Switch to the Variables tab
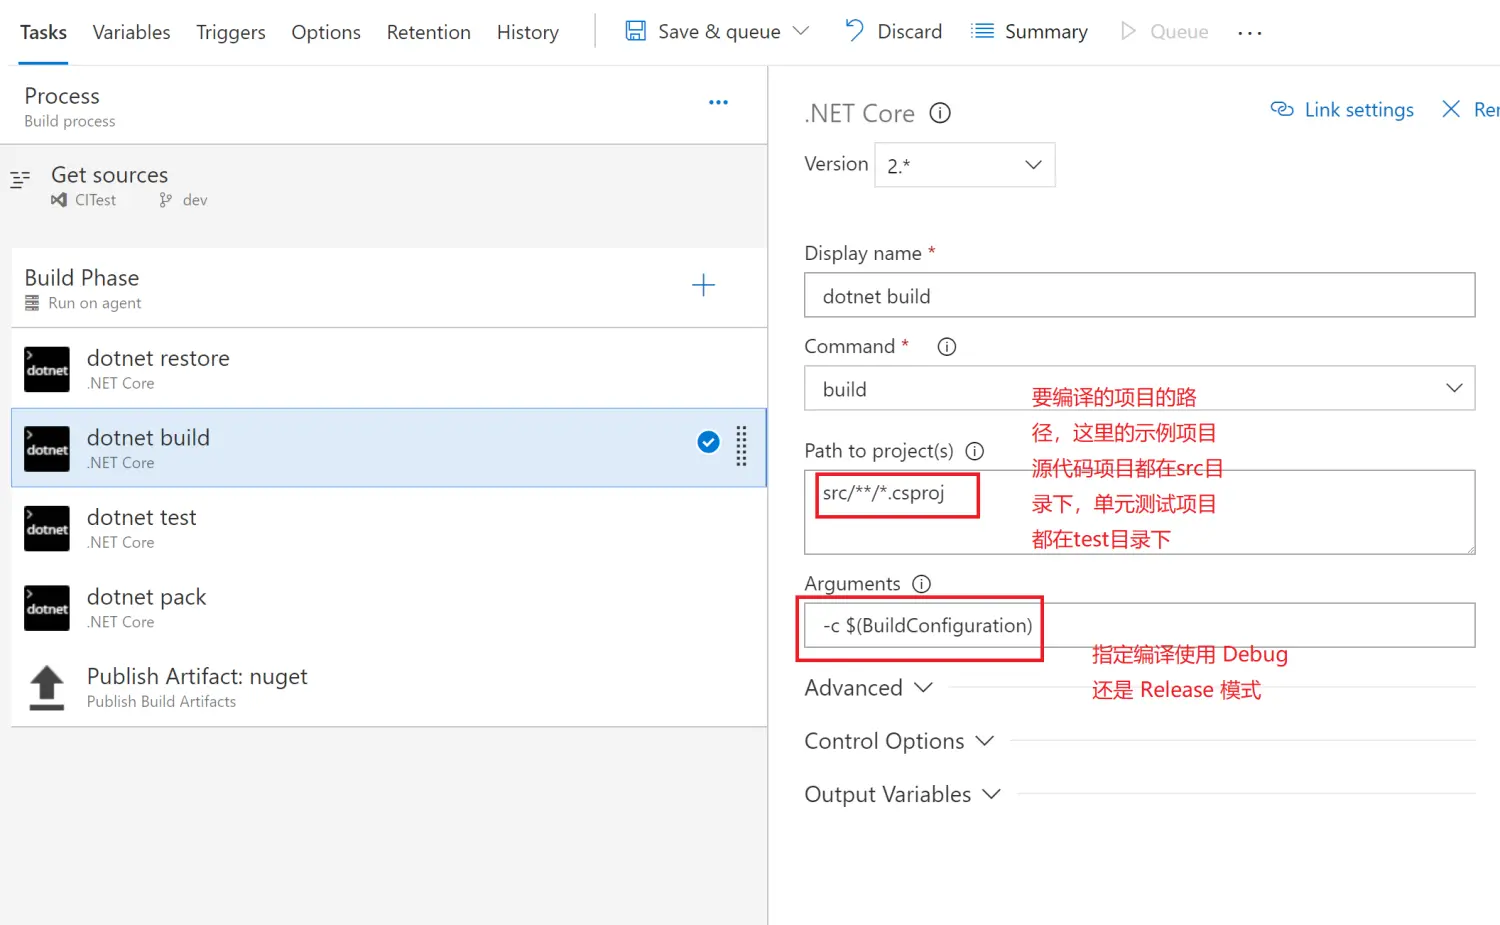 [x=131, y=32]
